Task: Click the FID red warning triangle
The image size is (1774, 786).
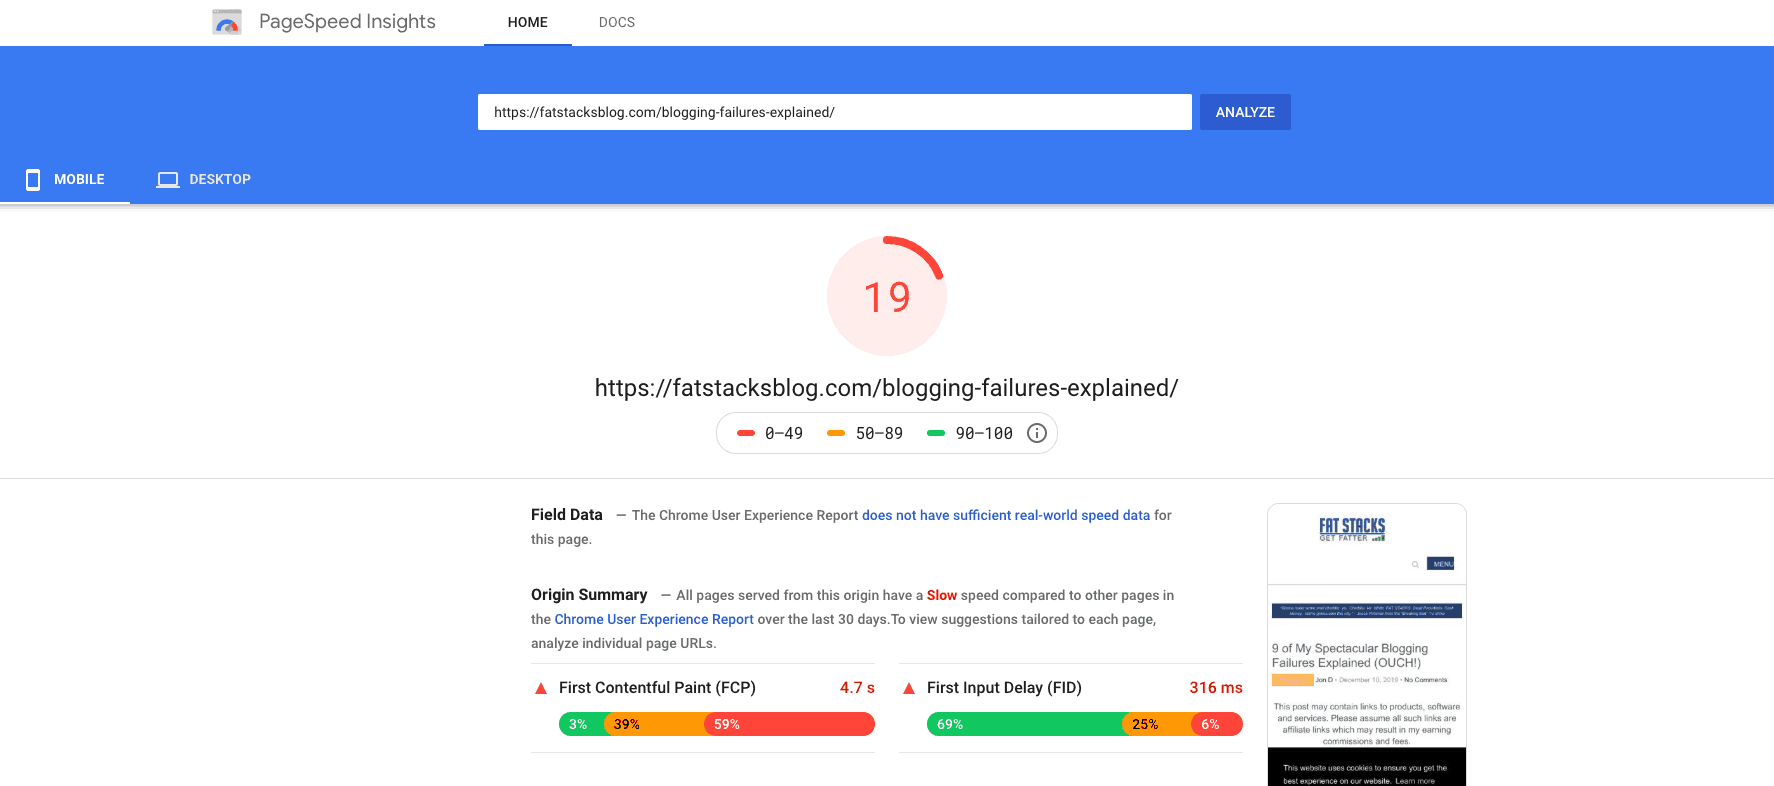Action: click(x=907, y=687)
